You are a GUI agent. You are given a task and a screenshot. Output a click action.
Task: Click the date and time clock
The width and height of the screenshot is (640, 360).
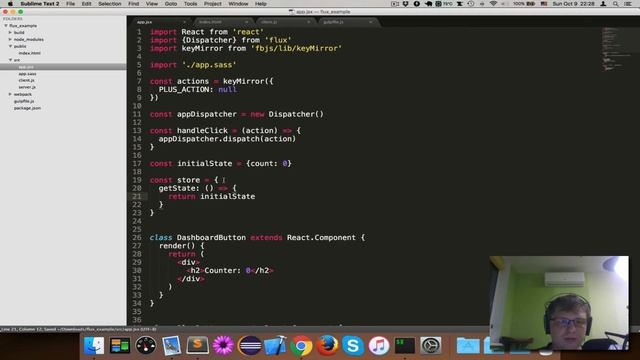(573, 4)
